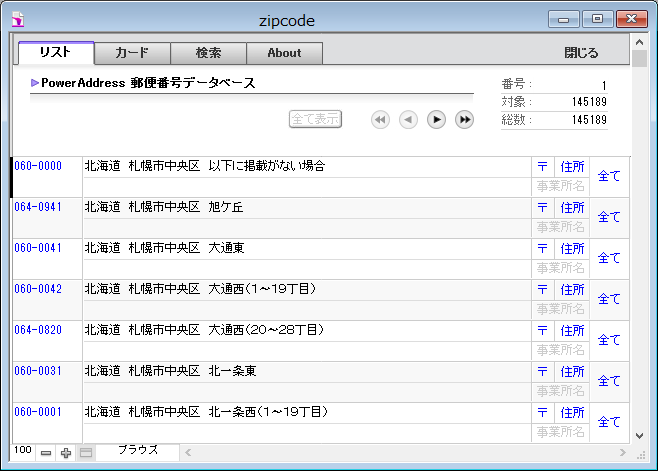The width and height of the screenshot is (658, 471).
Task: Click the 〒 icon for 大通東 row
Action: tap(542, 249)
